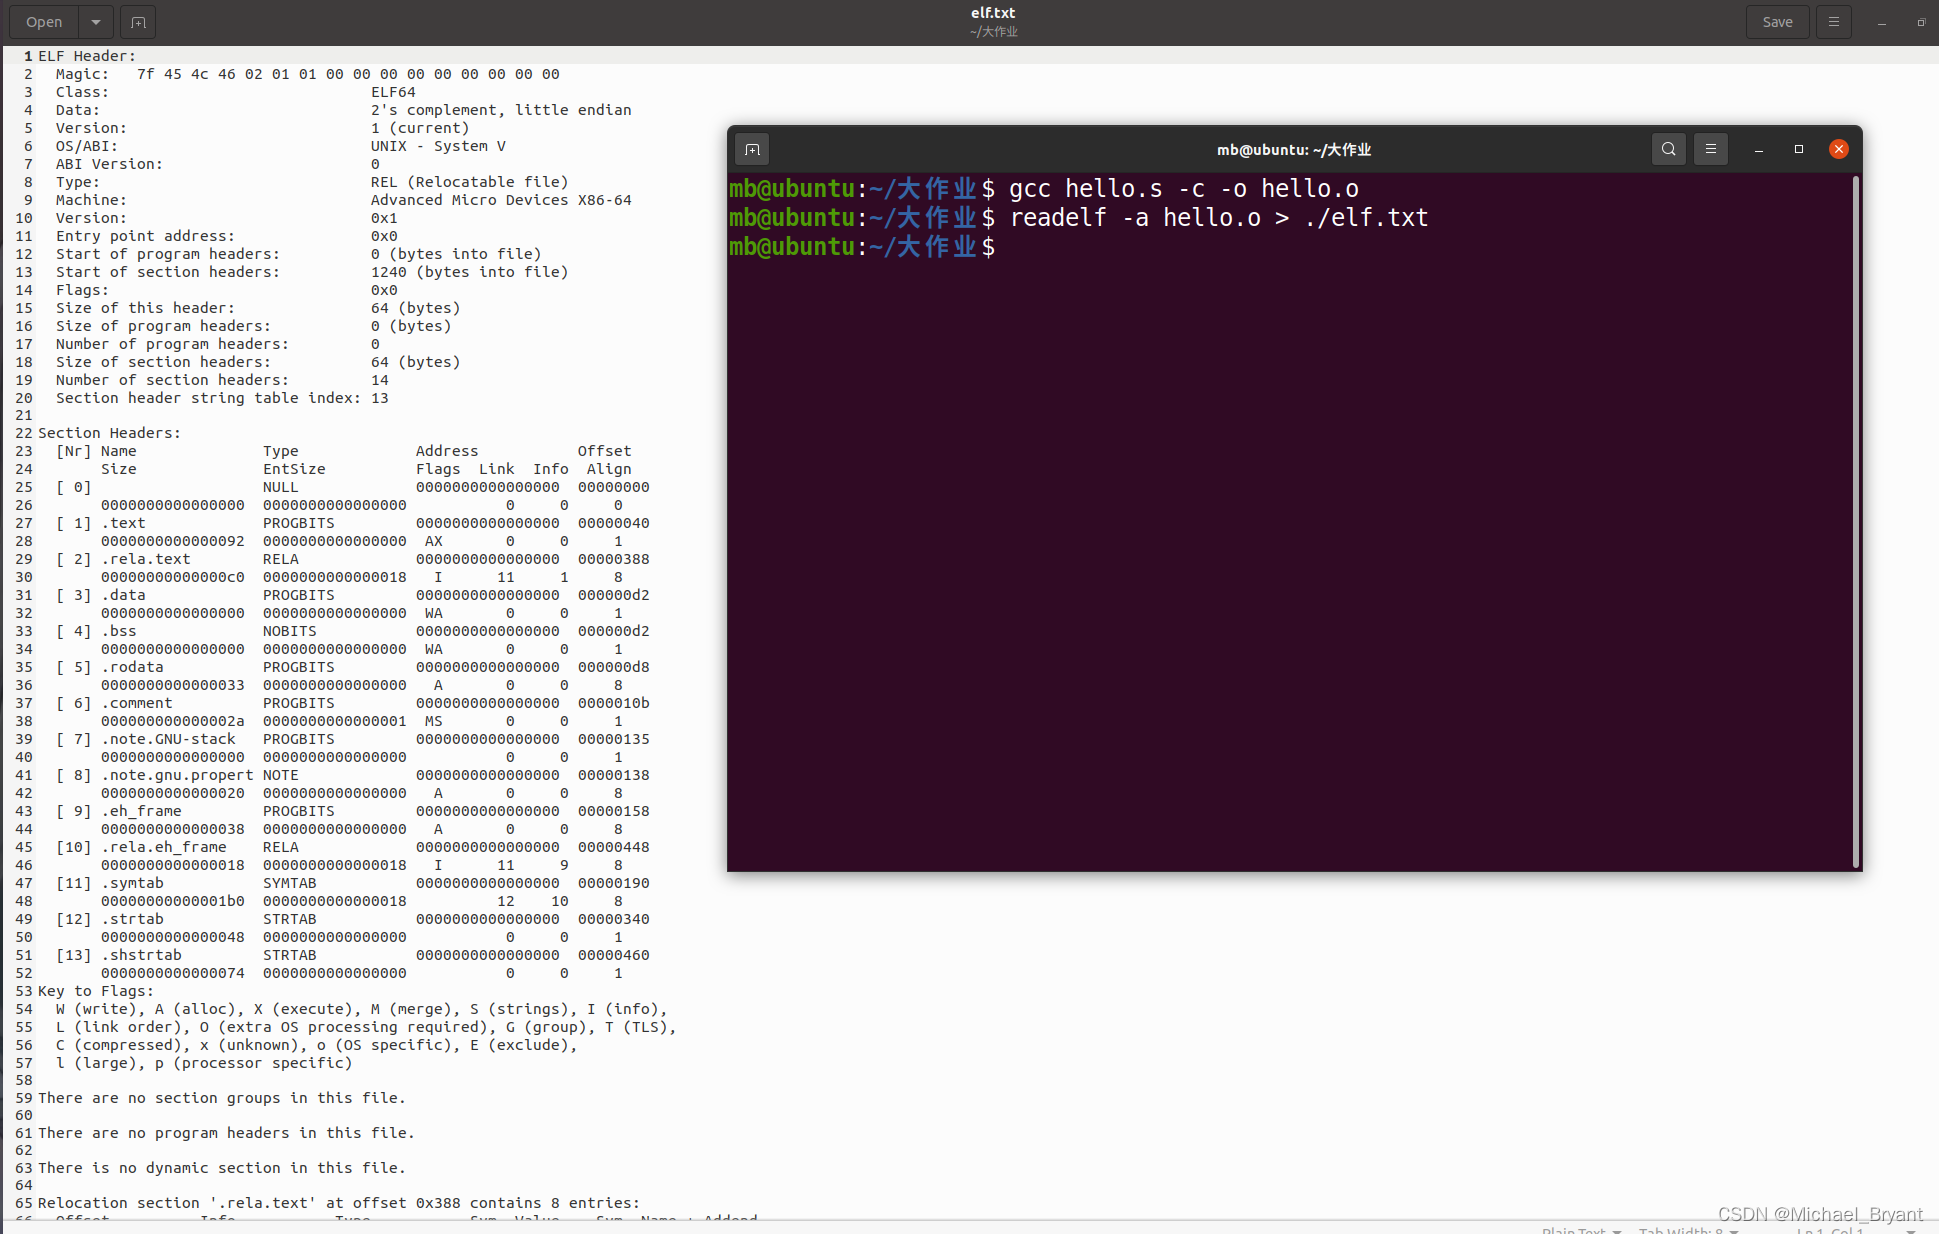This screenshot has height=1234, width=1939.
Task: Open the Tab Width dropdown in status bar
Action: click(x=1688, y=1229)
